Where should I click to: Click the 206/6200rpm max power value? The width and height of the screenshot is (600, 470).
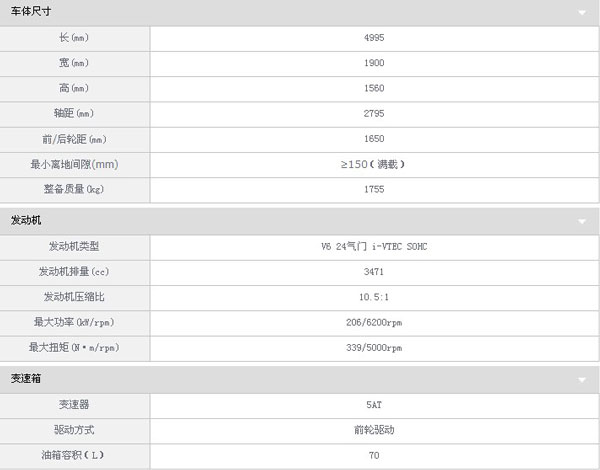point(374,323)
